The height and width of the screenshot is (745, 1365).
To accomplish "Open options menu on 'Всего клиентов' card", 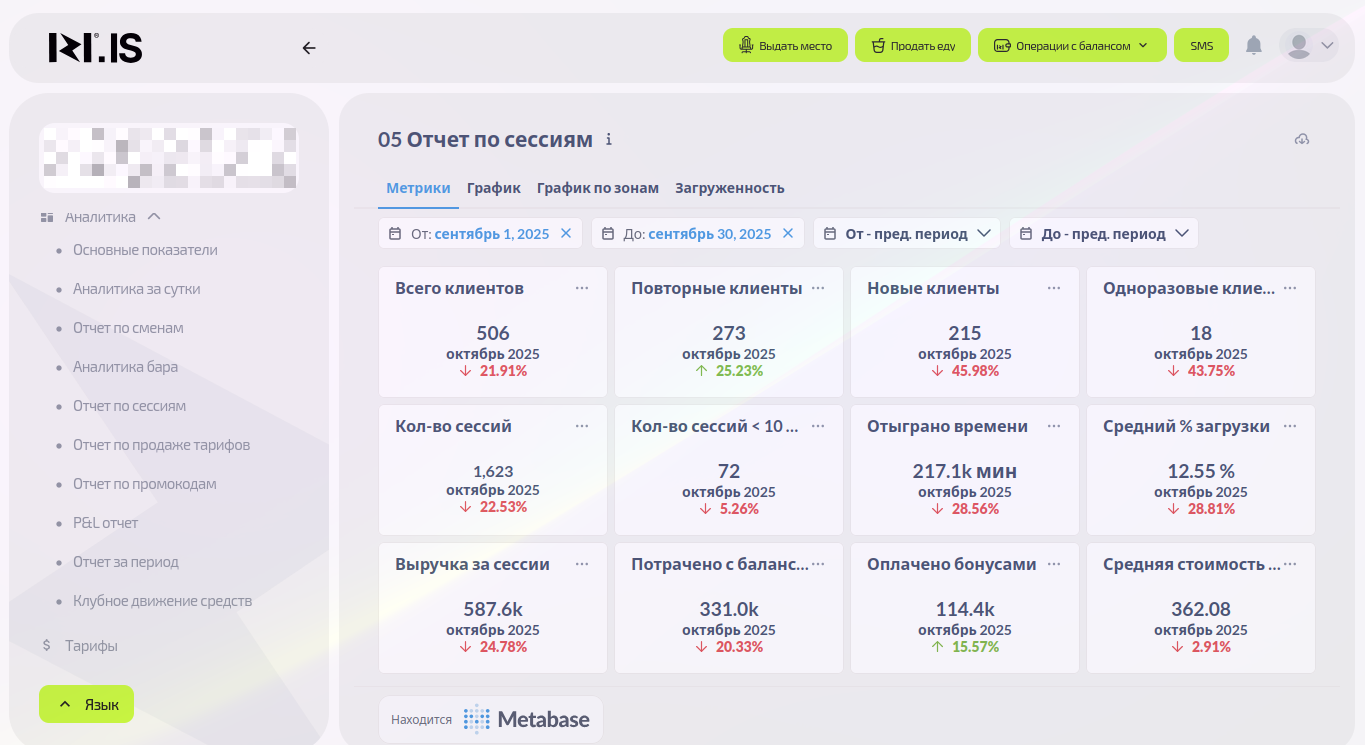I will [582, 288].
